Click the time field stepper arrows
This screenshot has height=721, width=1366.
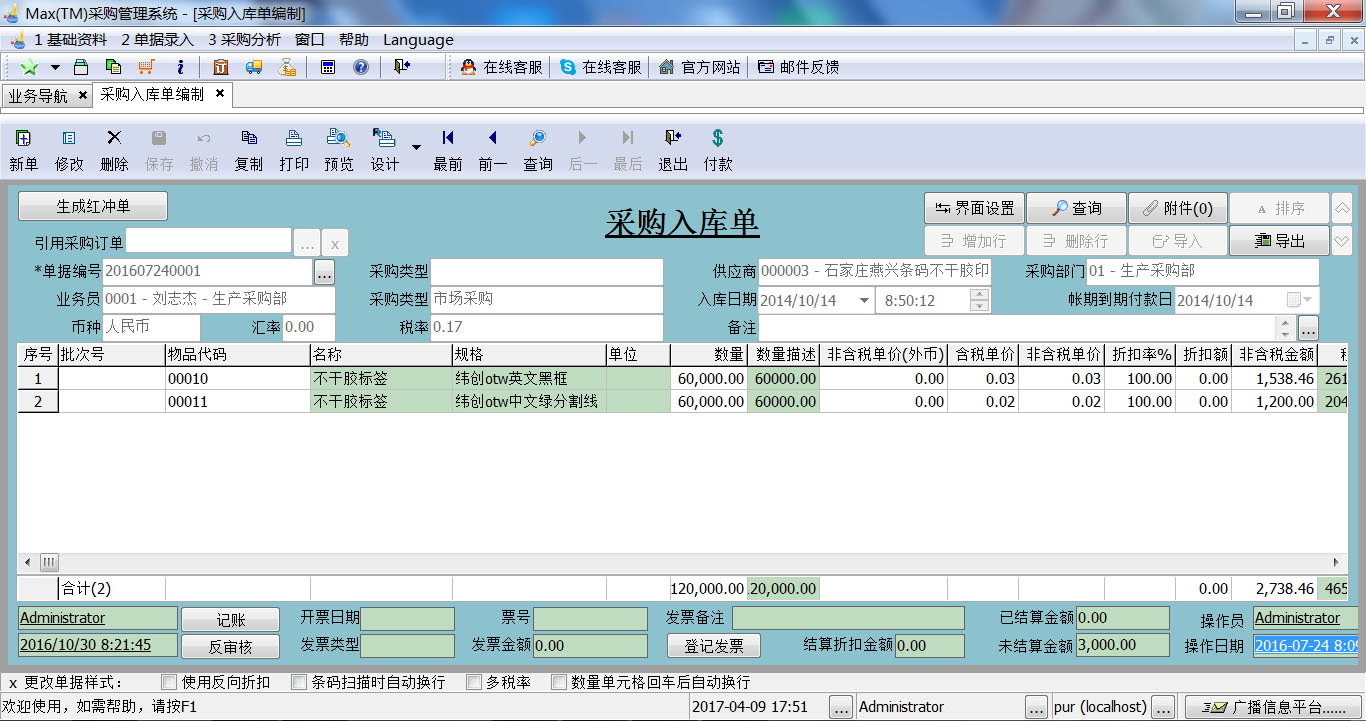(980, 300)
